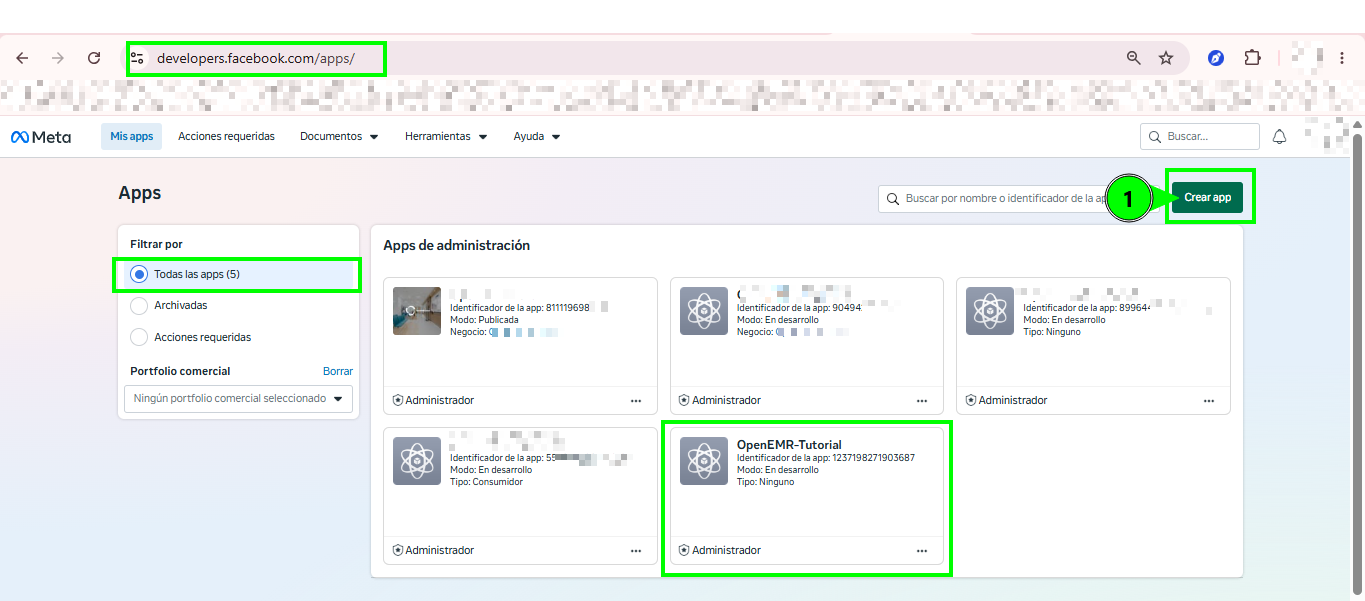Select Todas las apps (5) filter
The width and height of the screenshot is (1365, 601).
tap(238, 274)
